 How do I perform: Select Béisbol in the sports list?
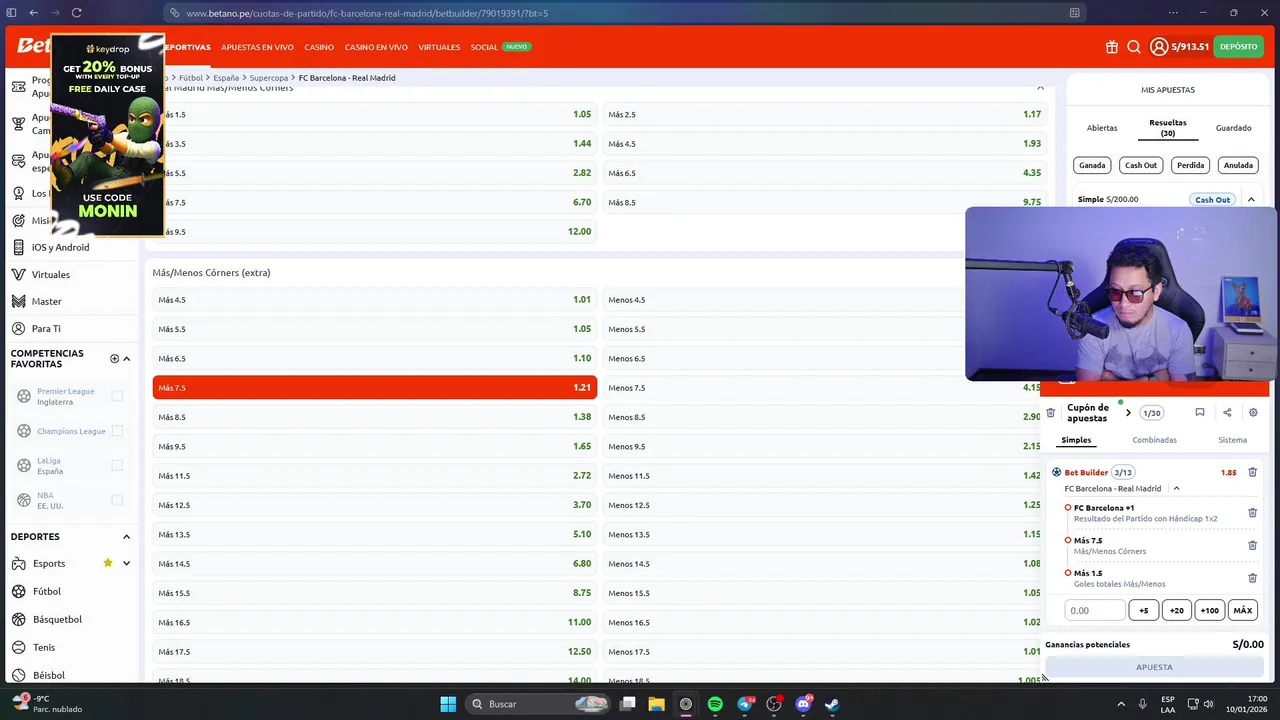click(48, 675)
